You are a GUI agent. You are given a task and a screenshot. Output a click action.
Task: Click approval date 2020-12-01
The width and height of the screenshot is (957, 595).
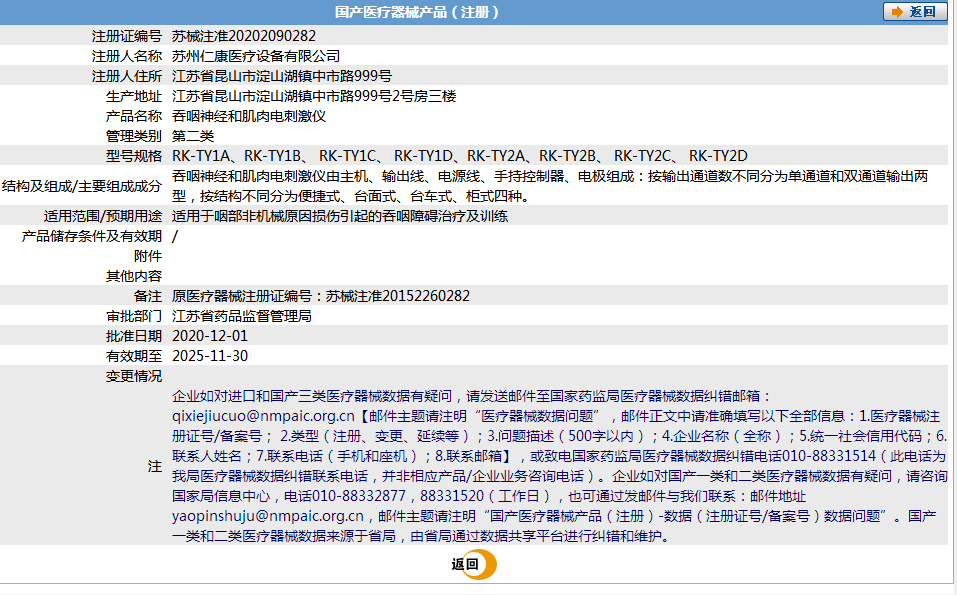pyautogui.click(x=210, y=336)
